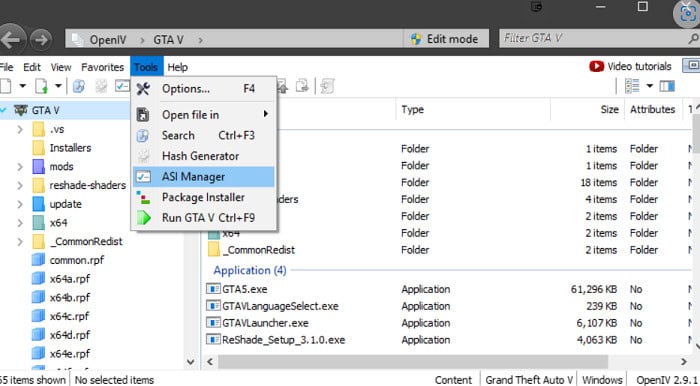Open the Favorites menu

[102, 67]
